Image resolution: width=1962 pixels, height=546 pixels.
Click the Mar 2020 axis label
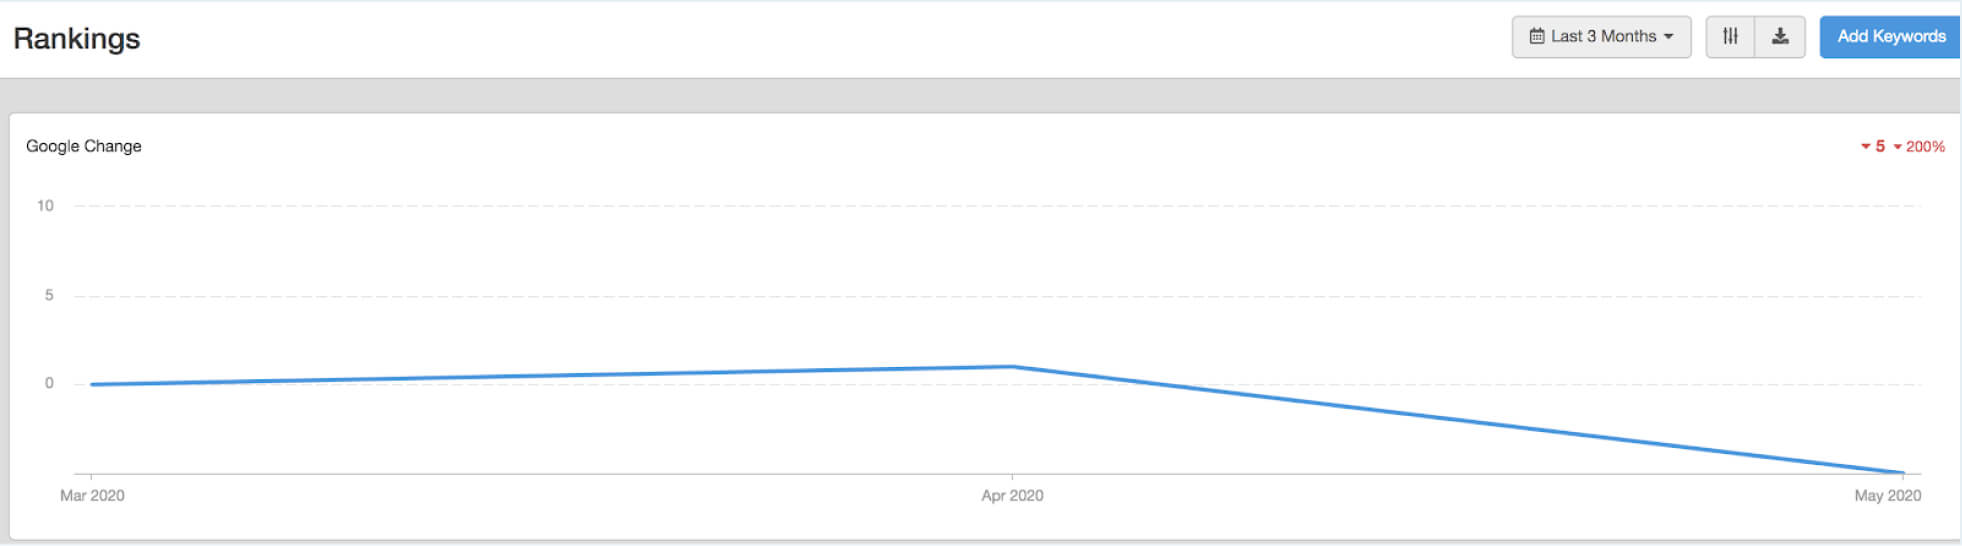click(x=92, y=495)
